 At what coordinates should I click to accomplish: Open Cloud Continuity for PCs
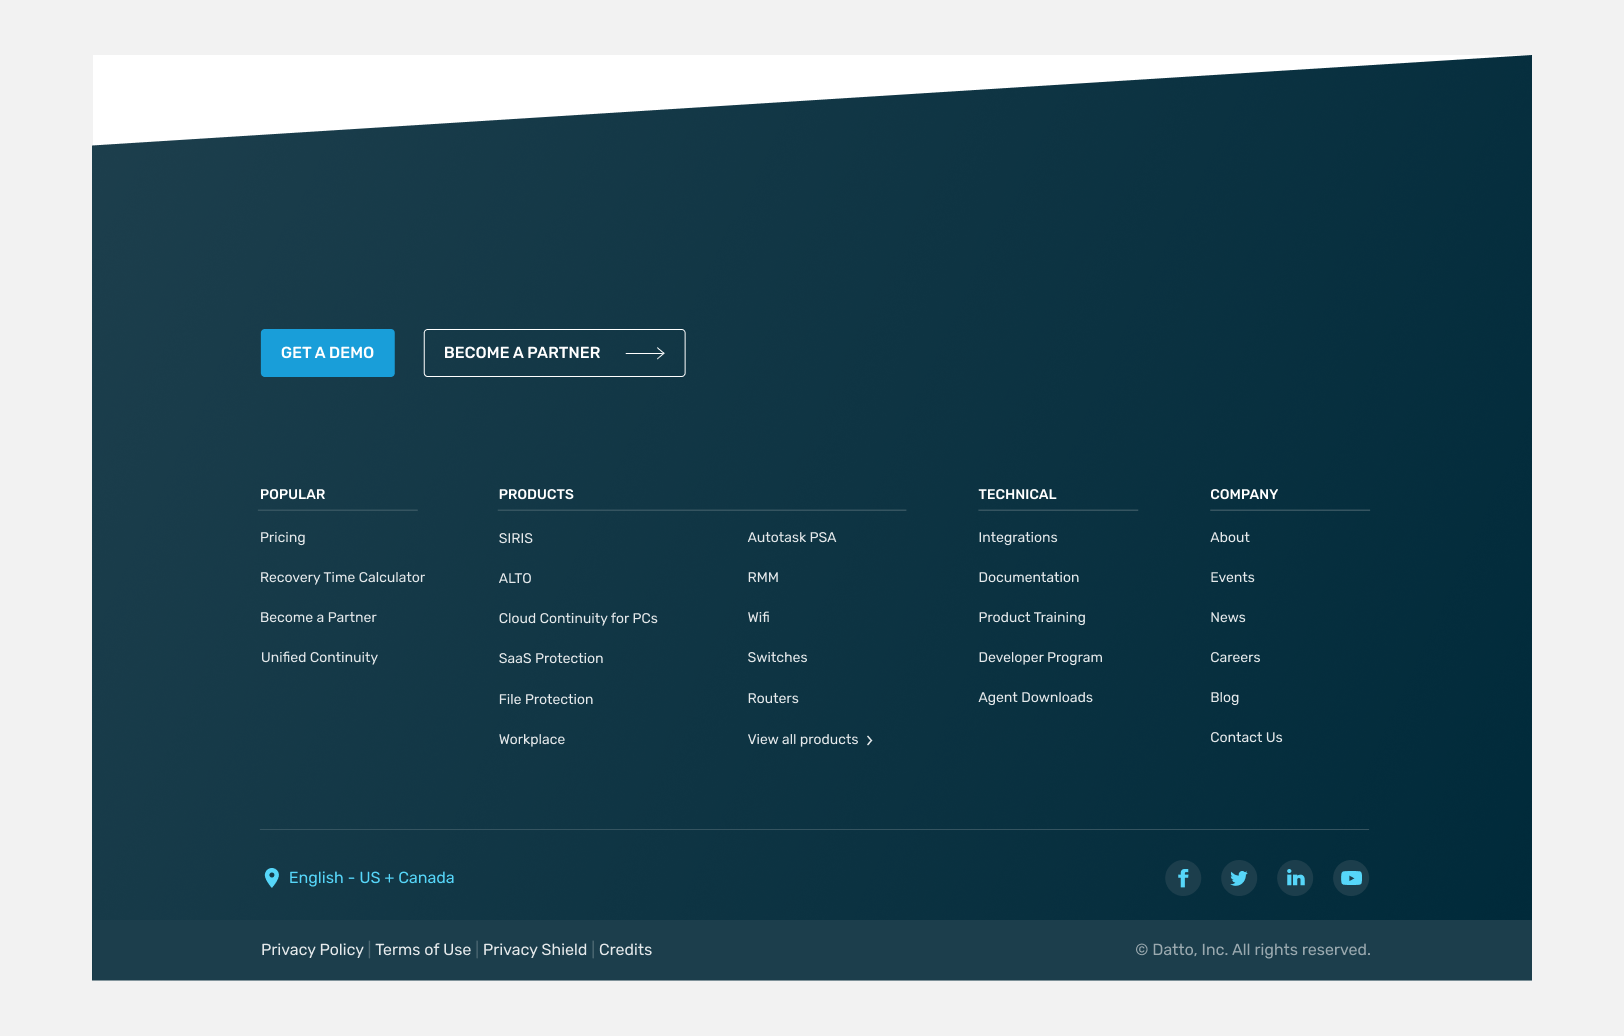[578, 618]
